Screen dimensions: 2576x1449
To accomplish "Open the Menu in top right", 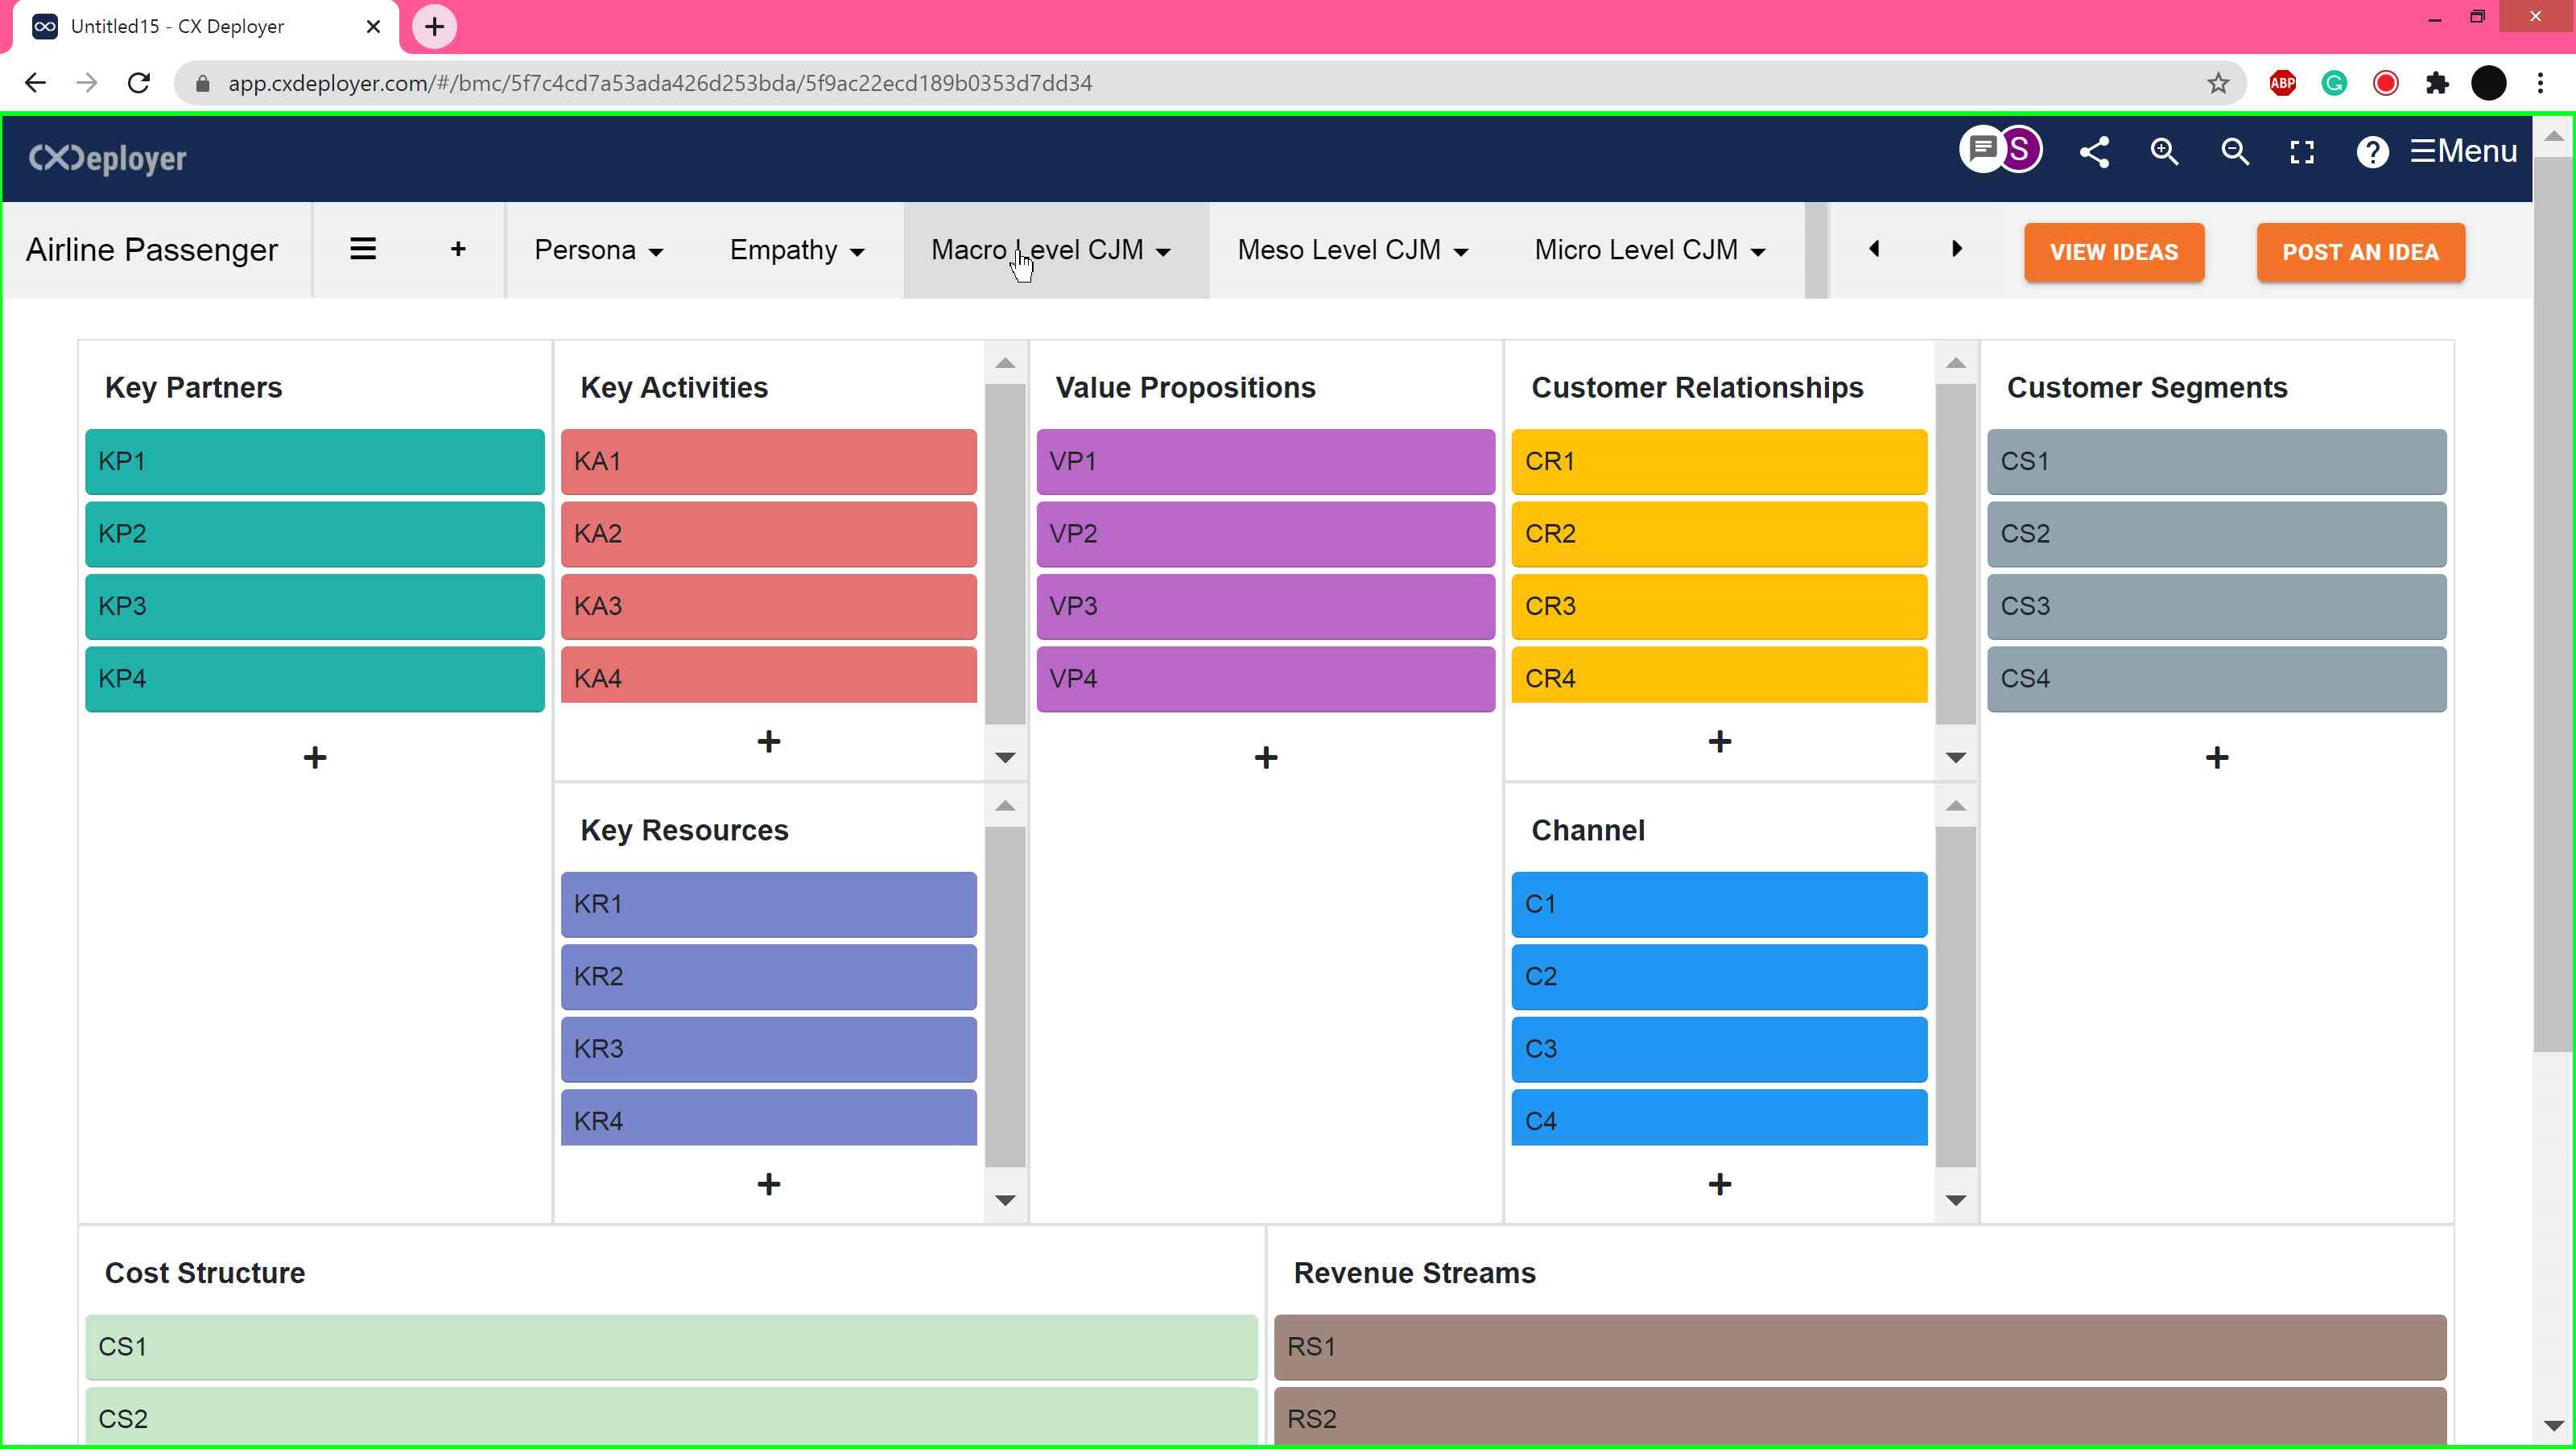I will coord(2463,151).
